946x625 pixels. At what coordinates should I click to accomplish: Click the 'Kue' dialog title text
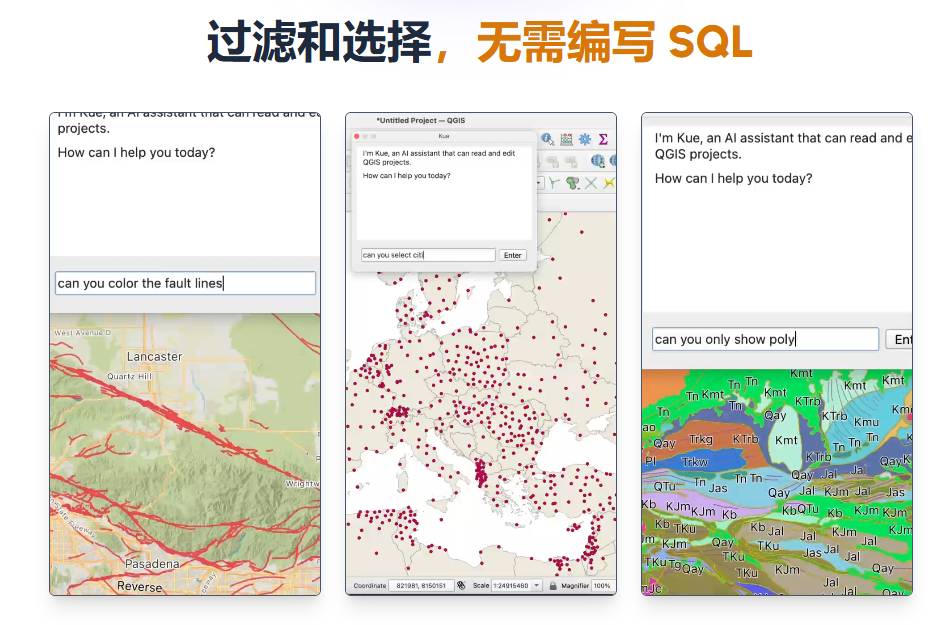tap(444, 136)
